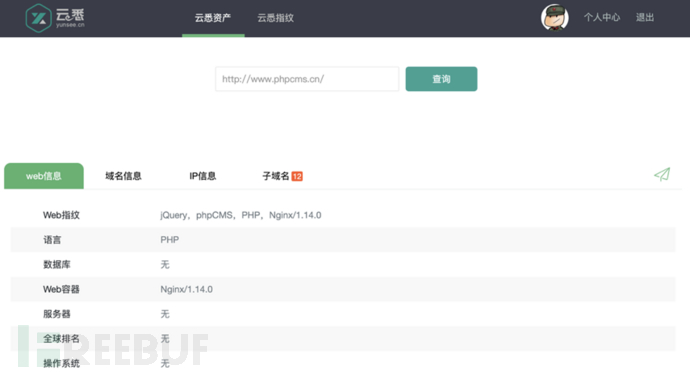
Task: Click the Yunsee logo icon
Action: pyautogui.click(x=39, y=18)
